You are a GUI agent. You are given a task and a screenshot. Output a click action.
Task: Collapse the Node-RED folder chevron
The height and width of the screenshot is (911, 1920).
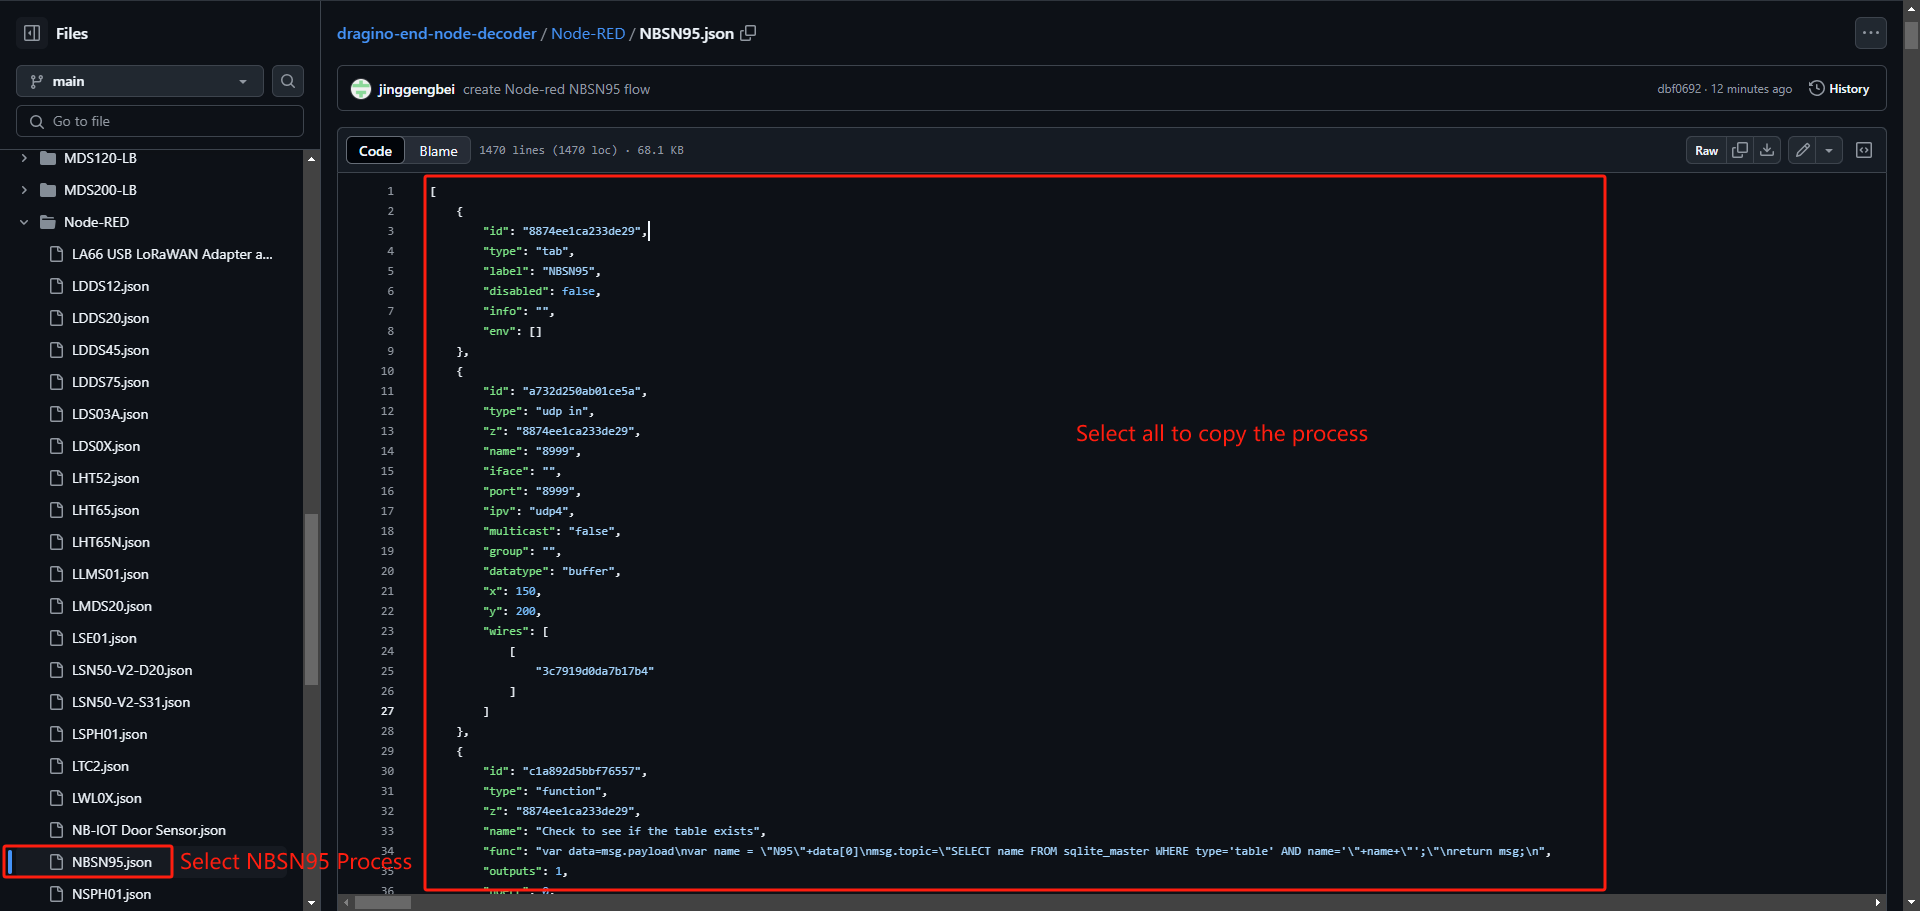click(x=24, y=222)
